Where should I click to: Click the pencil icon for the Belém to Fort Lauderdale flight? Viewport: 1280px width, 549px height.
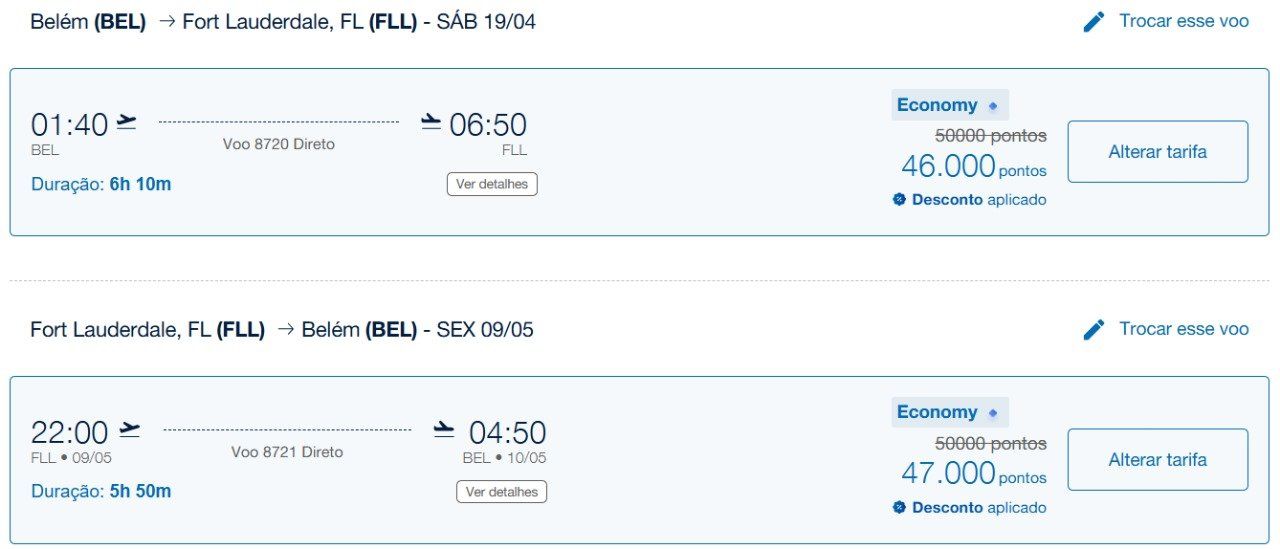(1094, 22)
